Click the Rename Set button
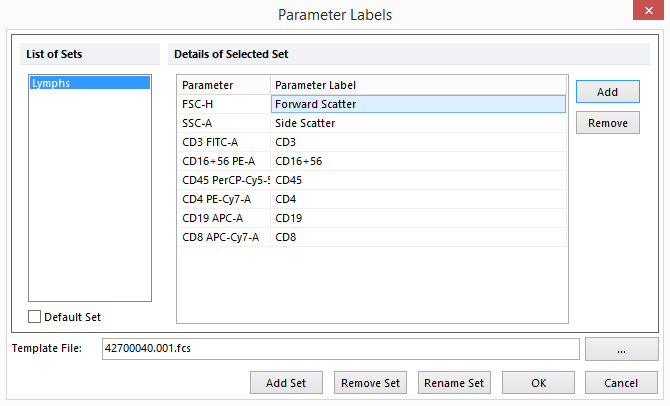Image resolution: width=670 pixels, height=406 pixels. pos(454,383)
